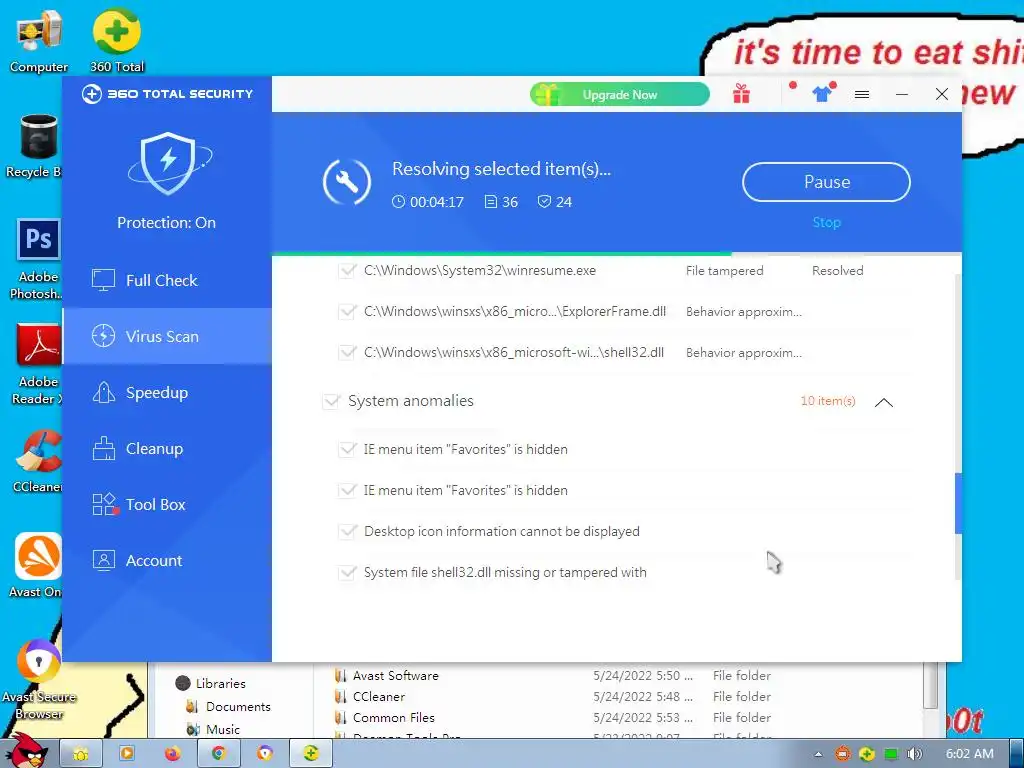This screenshot has width=1024, height=768.
Task: Click the System anomalies heading text
Action: [411, 401]
